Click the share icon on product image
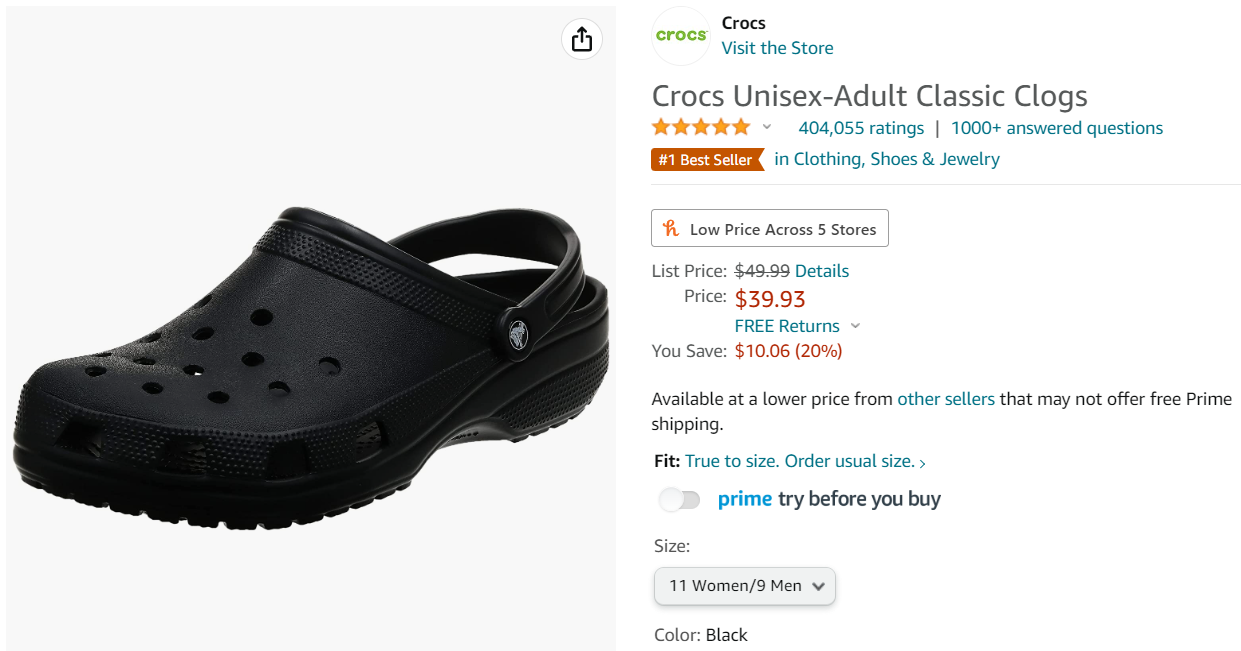The width and height of the screenshot is (1241, 651). click(582, 39)
